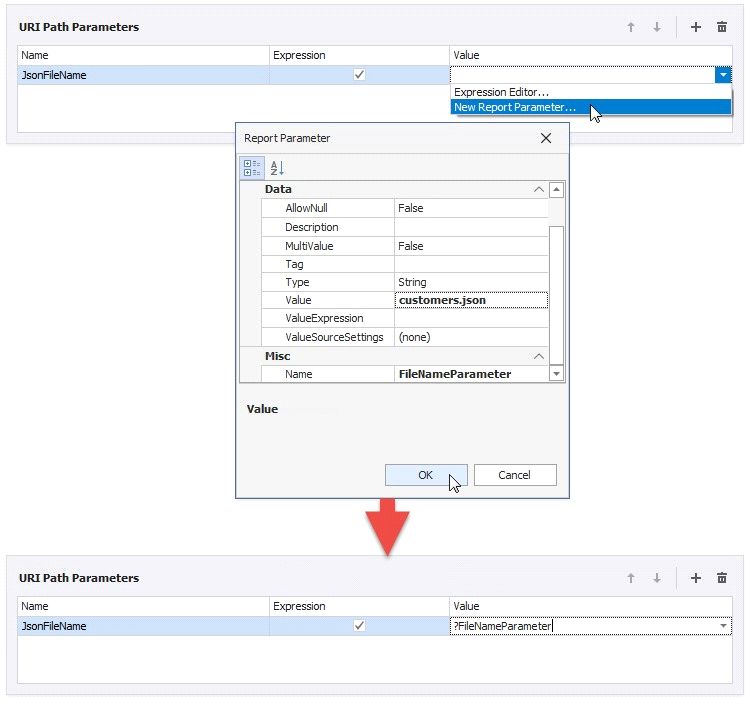Toggle Expression checkbox in top JsonFileName row
Image resolution: width=750 pixels, height=703 pixels.
[360, 75]
